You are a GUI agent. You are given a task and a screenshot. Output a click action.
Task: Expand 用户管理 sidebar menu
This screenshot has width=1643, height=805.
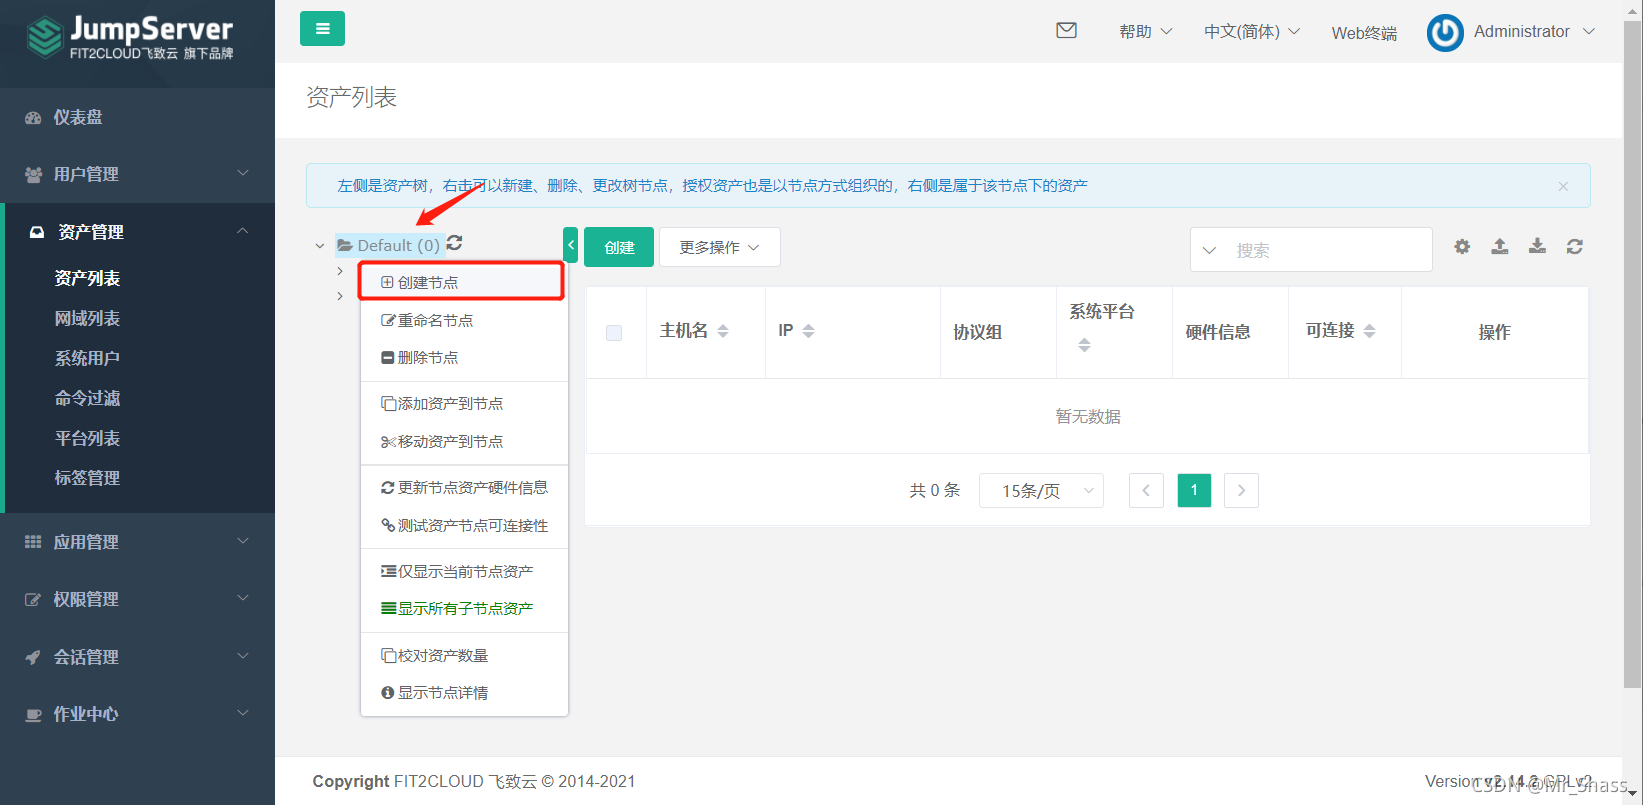137,174
